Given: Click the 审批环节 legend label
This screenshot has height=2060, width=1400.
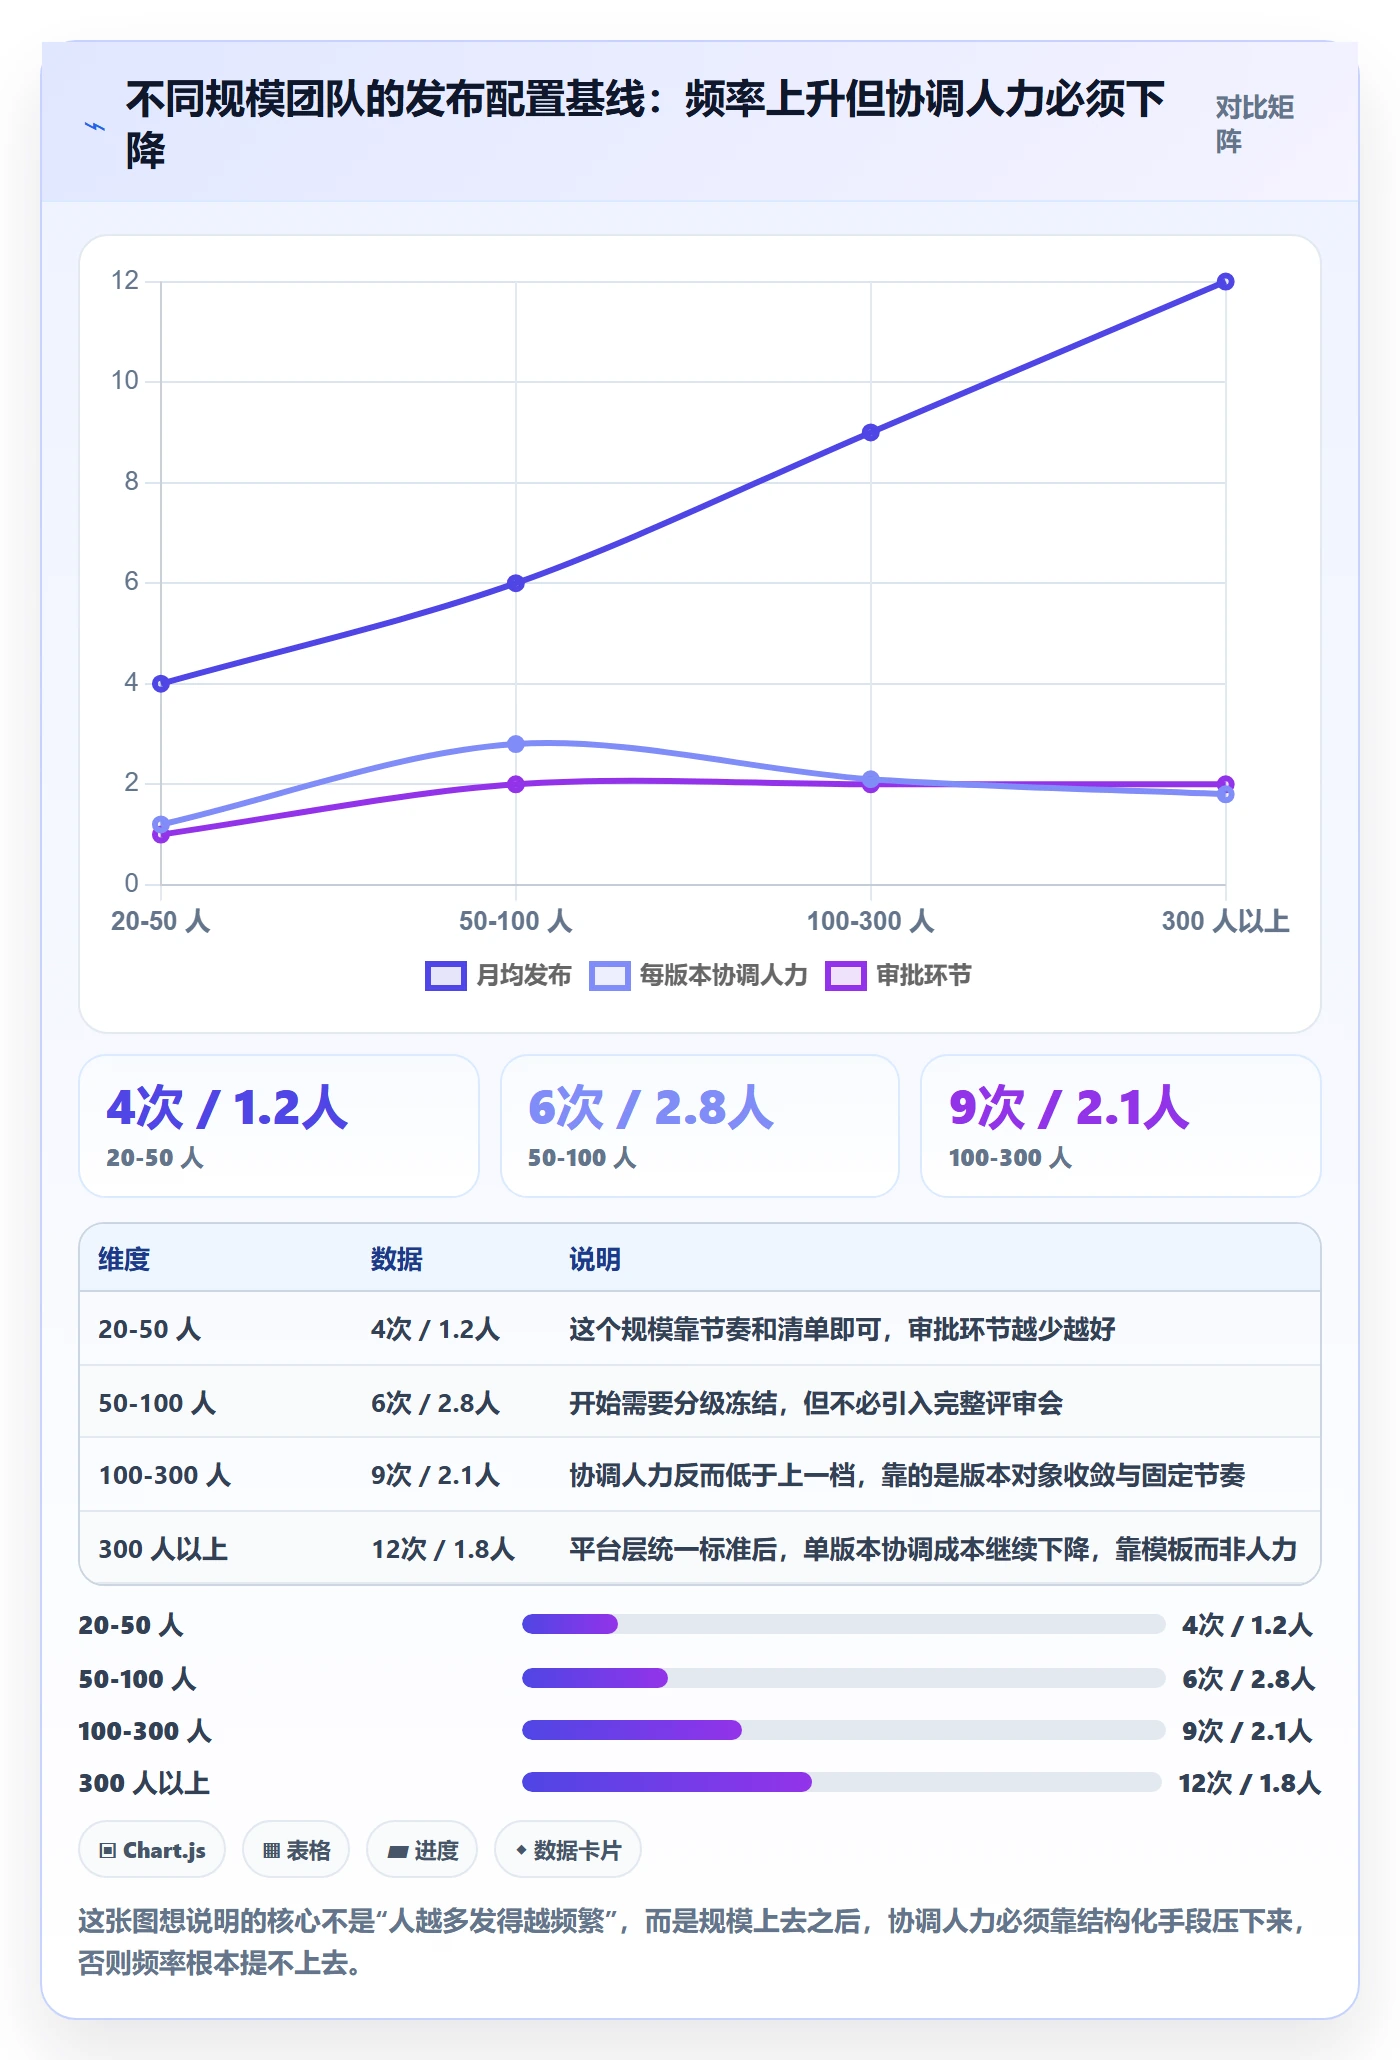Looking at the screenshot, I should (923, 975).
